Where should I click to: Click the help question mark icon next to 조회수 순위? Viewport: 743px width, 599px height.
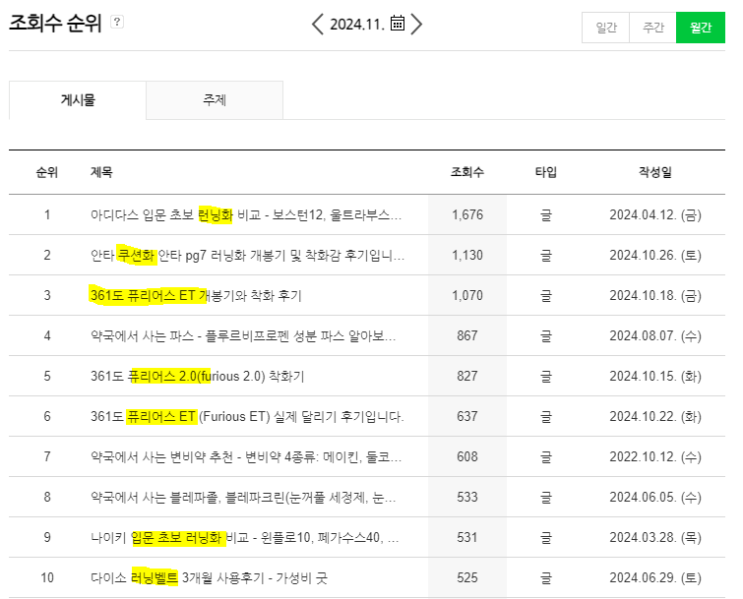point(117,22)
